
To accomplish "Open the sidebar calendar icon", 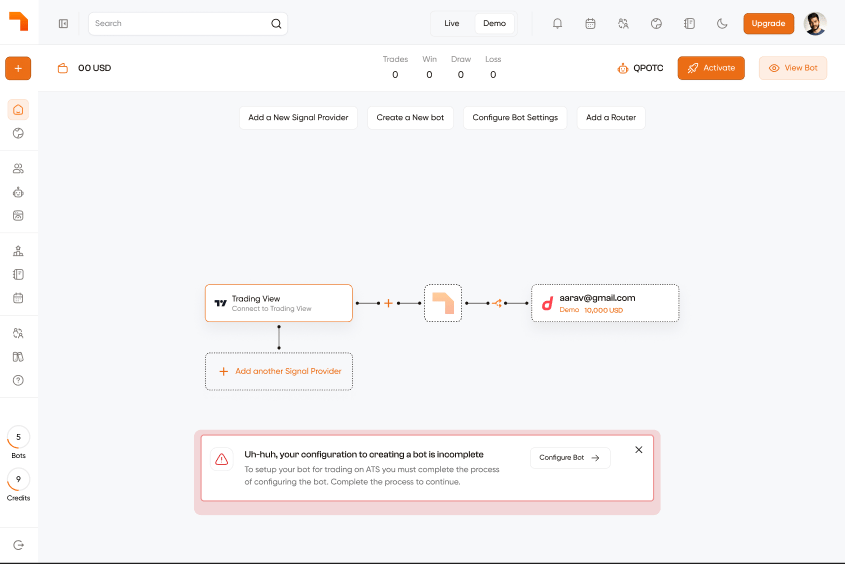I will [x=18, y=298].
